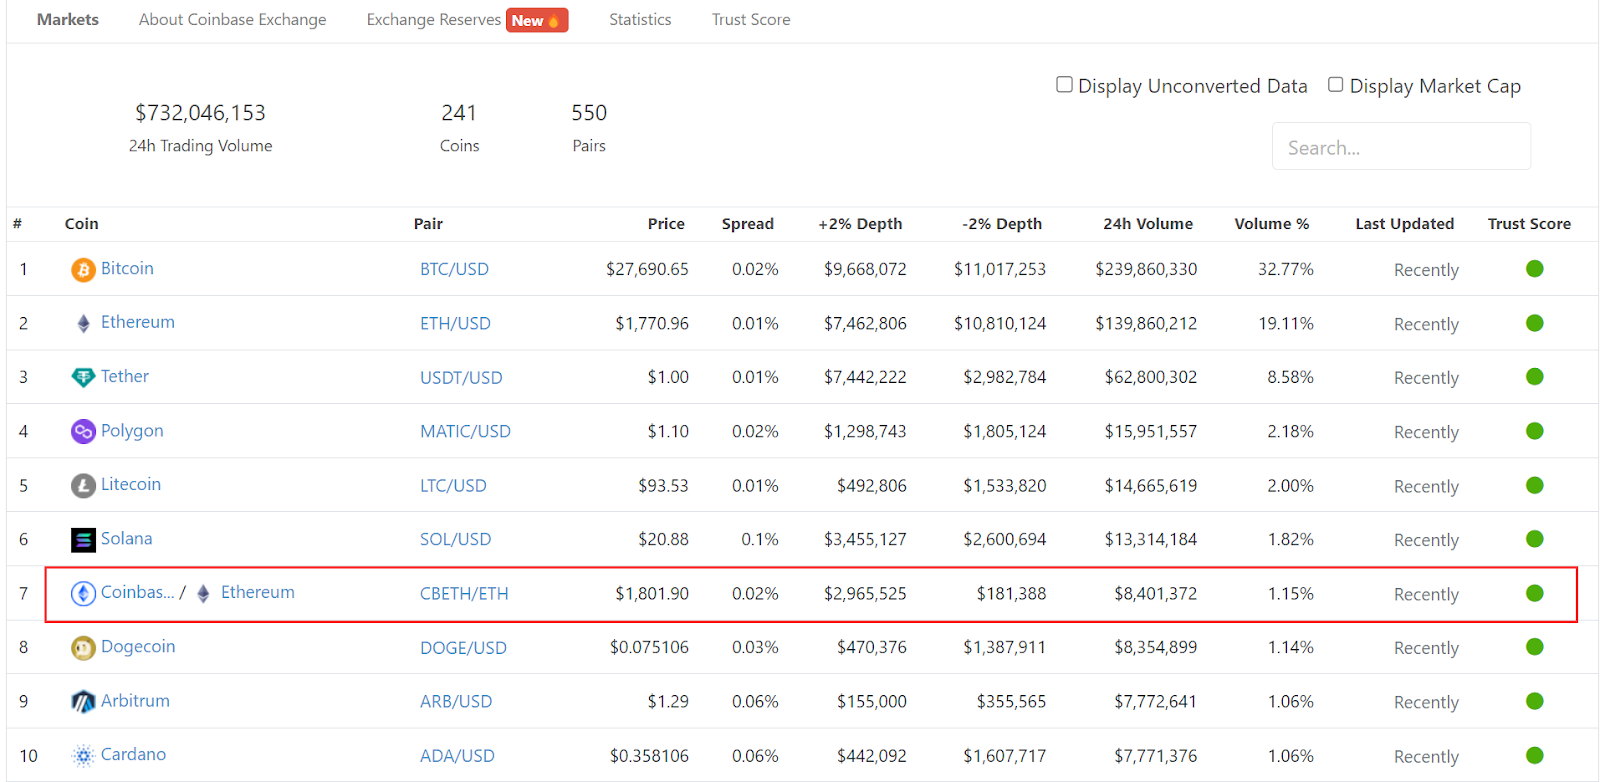Open the About Coinbase Exchange tab
Screen dimensions: 1600x782
click(233, 20)
